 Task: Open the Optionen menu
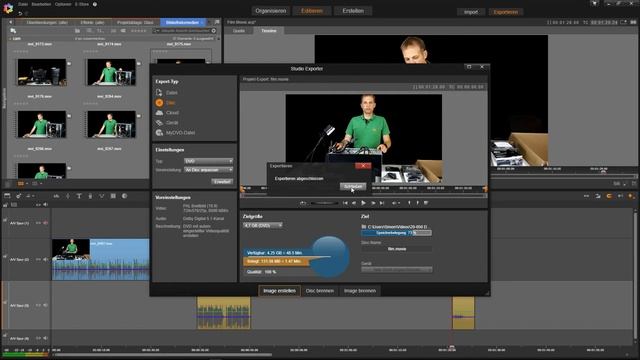(x=63, y=4)
